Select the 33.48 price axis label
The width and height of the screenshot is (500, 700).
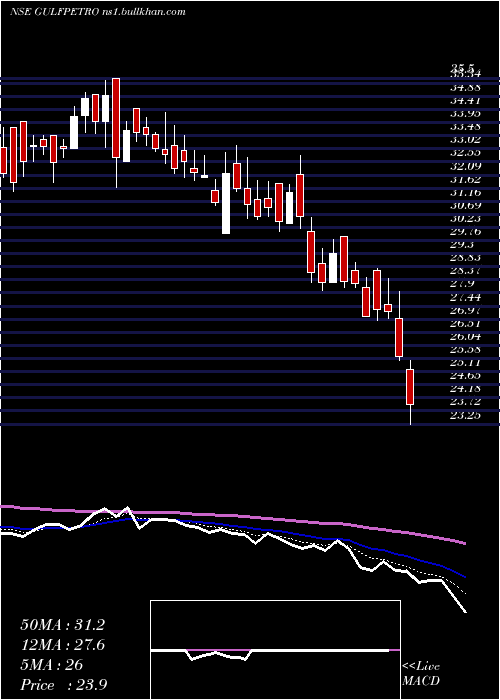(465, 126)
